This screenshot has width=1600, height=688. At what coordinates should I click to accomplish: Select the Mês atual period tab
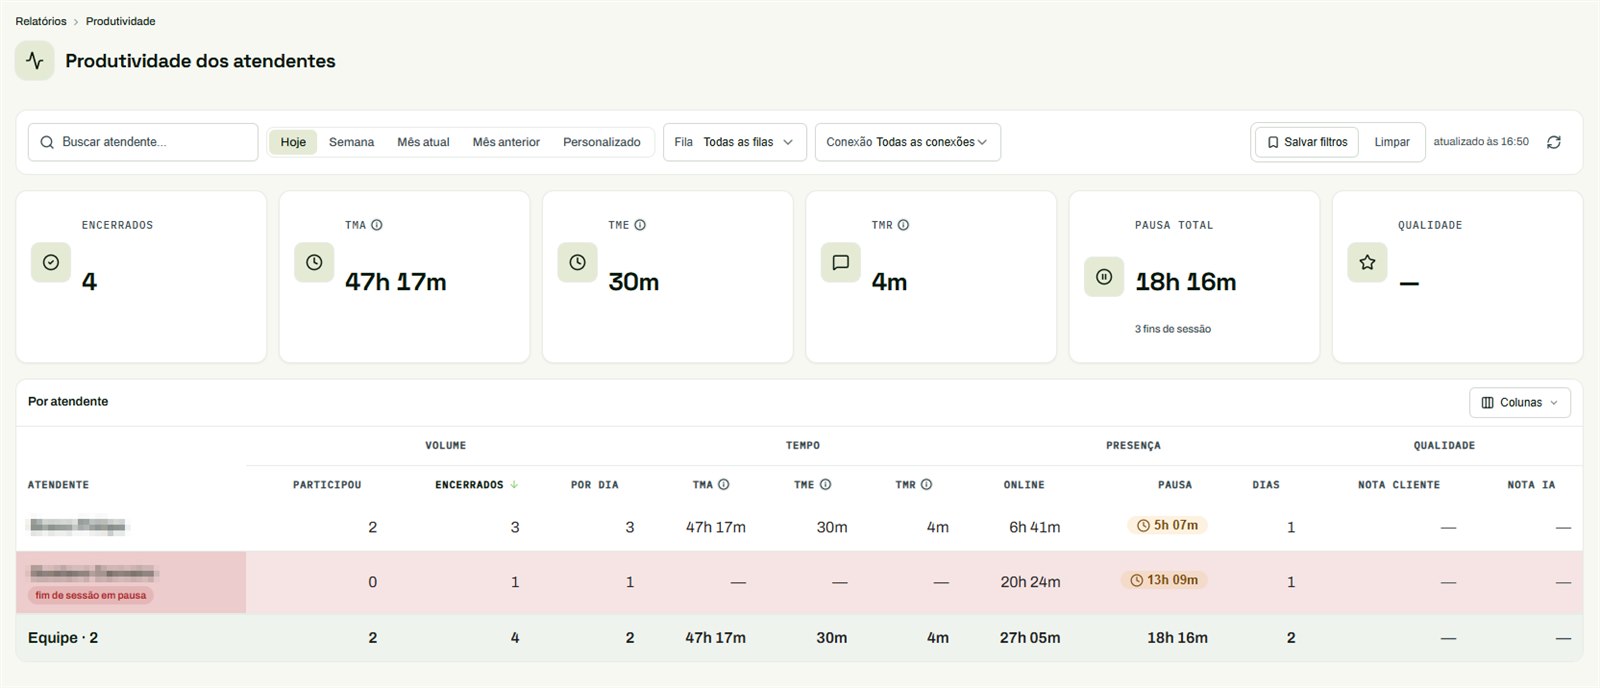(x=423, y=142)
